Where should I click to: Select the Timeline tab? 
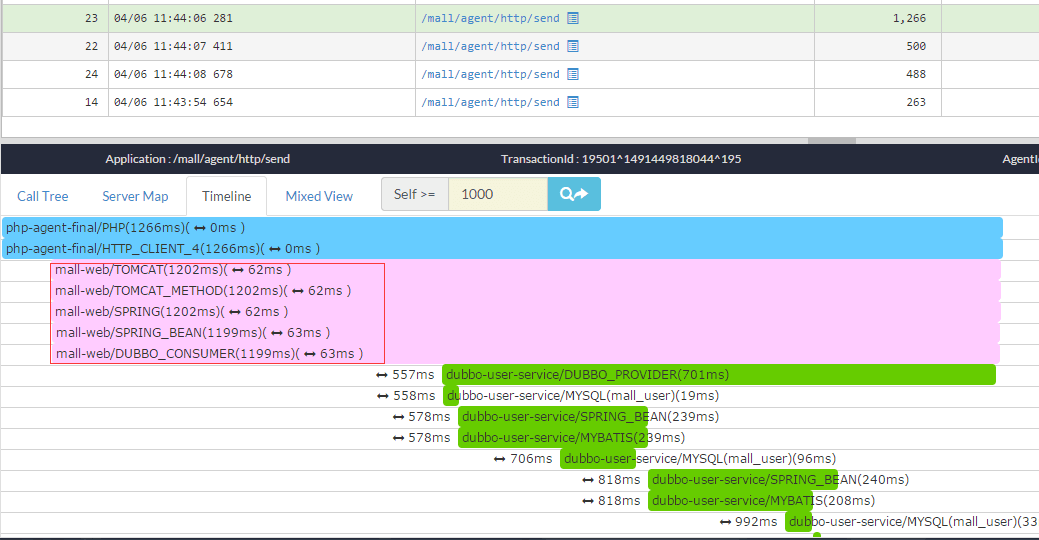click(x=226, y=196)
